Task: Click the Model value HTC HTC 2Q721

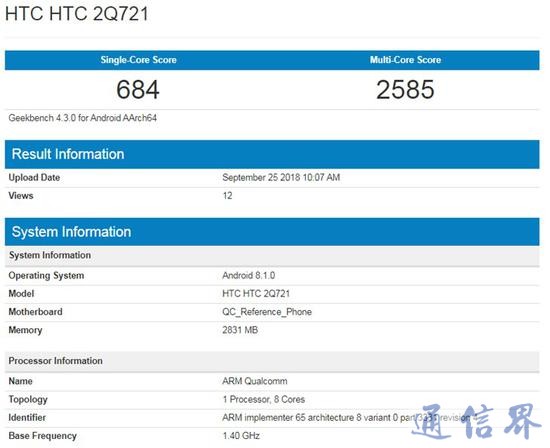Action: tap(256, 294)
